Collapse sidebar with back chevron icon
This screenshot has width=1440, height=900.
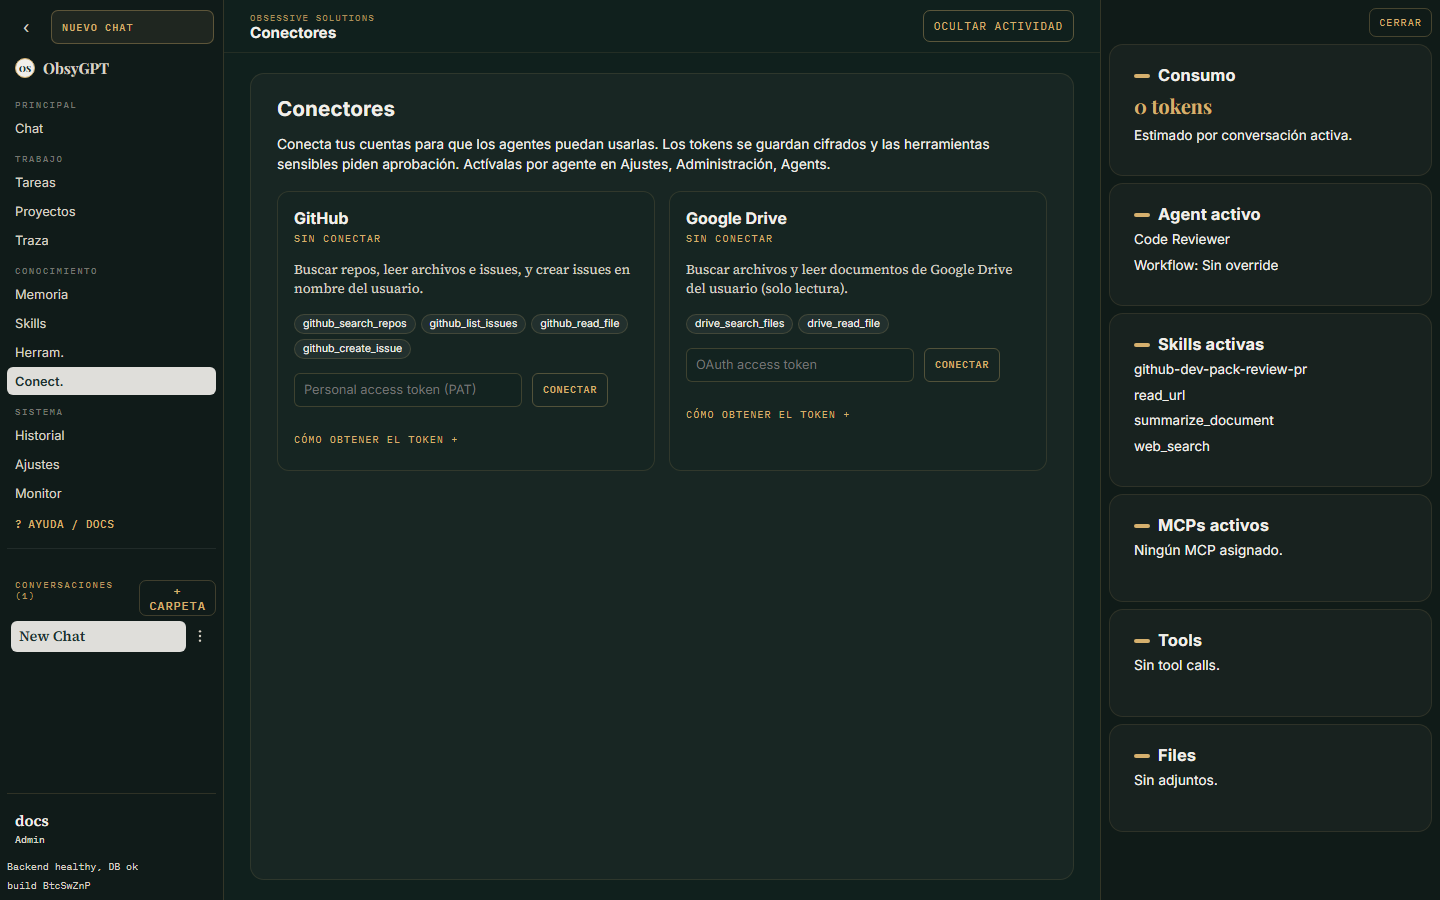(x=26, y=28)
